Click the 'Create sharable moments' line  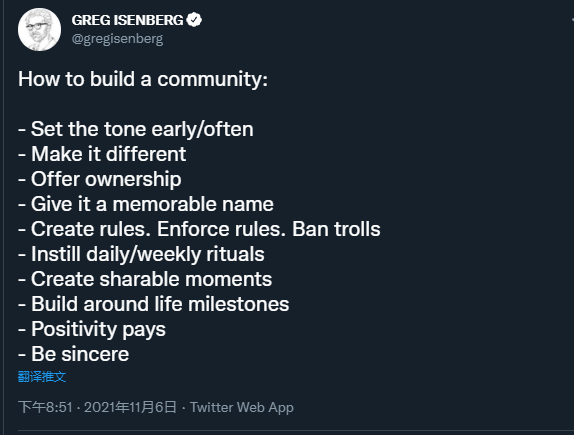145,279
